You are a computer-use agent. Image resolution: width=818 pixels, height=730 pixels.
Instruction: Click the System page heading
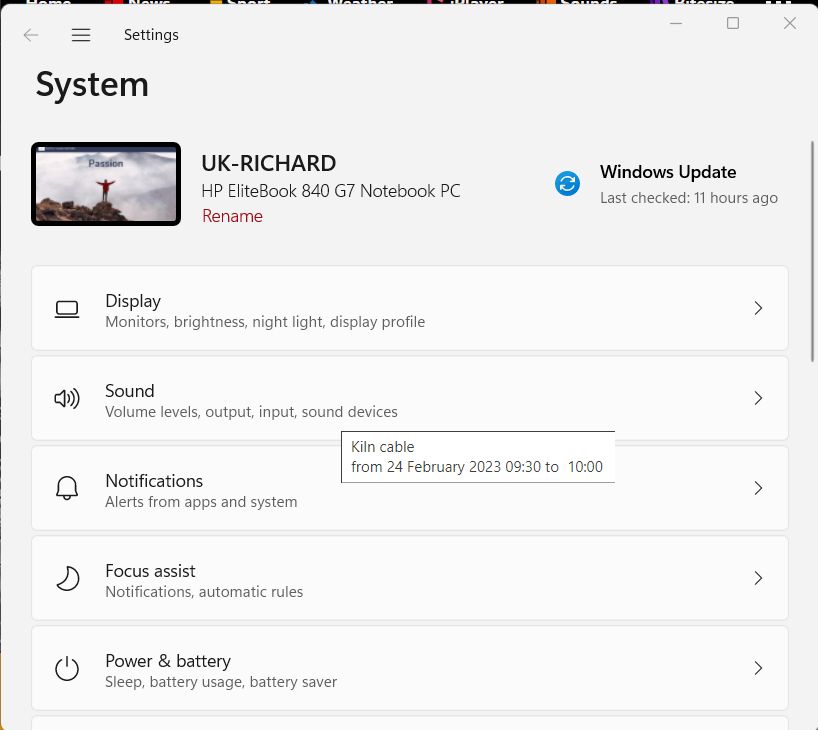point(92,85)
